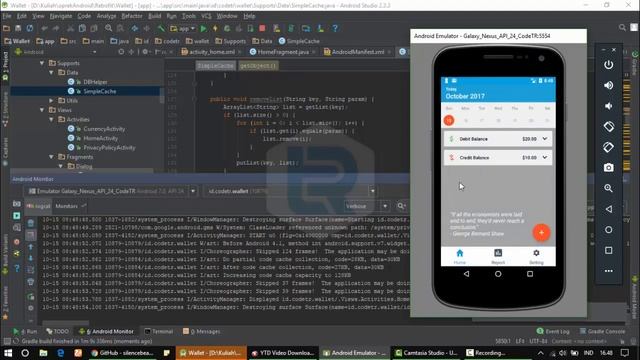This screenshot has width=640, height=360.
Task: Click emulator sidebar Home circle
Action: pyautogui.click(x=608, y=230)
